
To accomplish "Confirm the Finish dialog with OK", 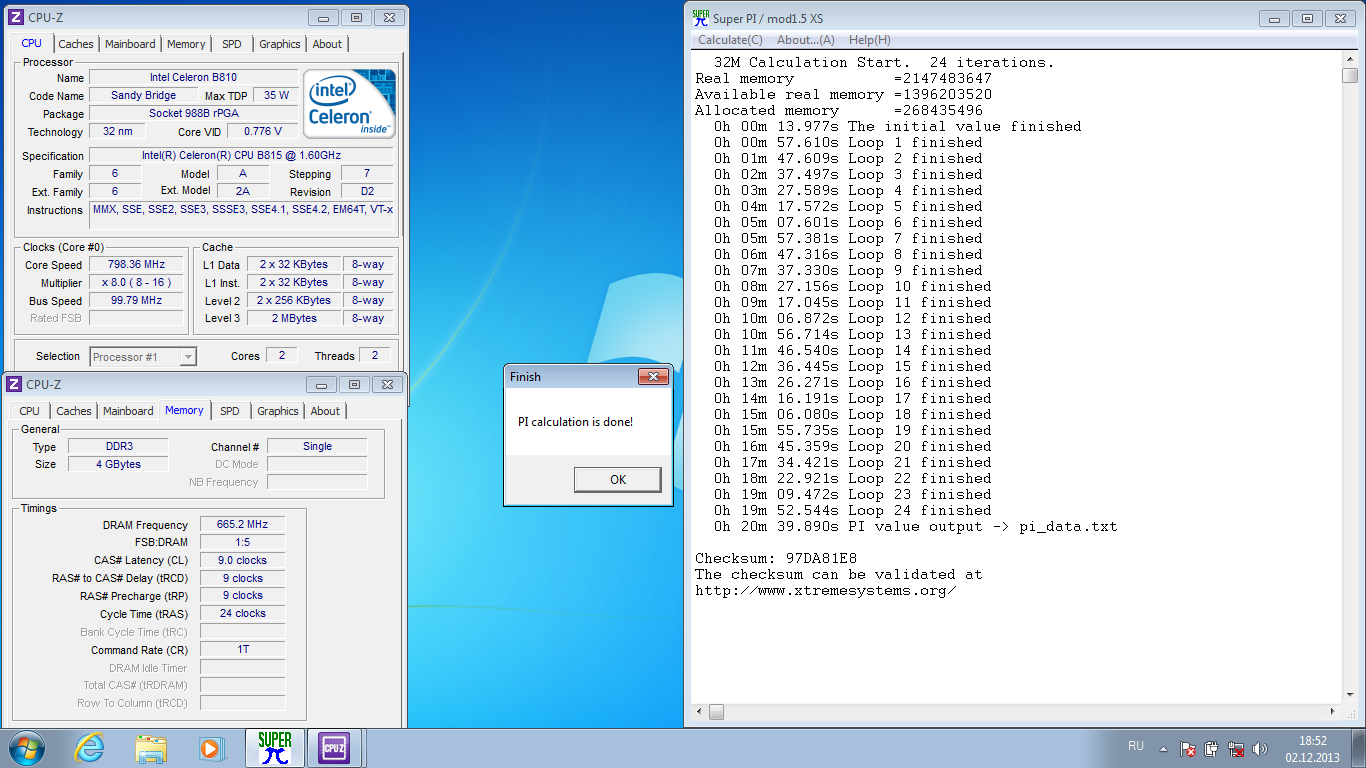I will pyautogui.click(x=618, y=480).
